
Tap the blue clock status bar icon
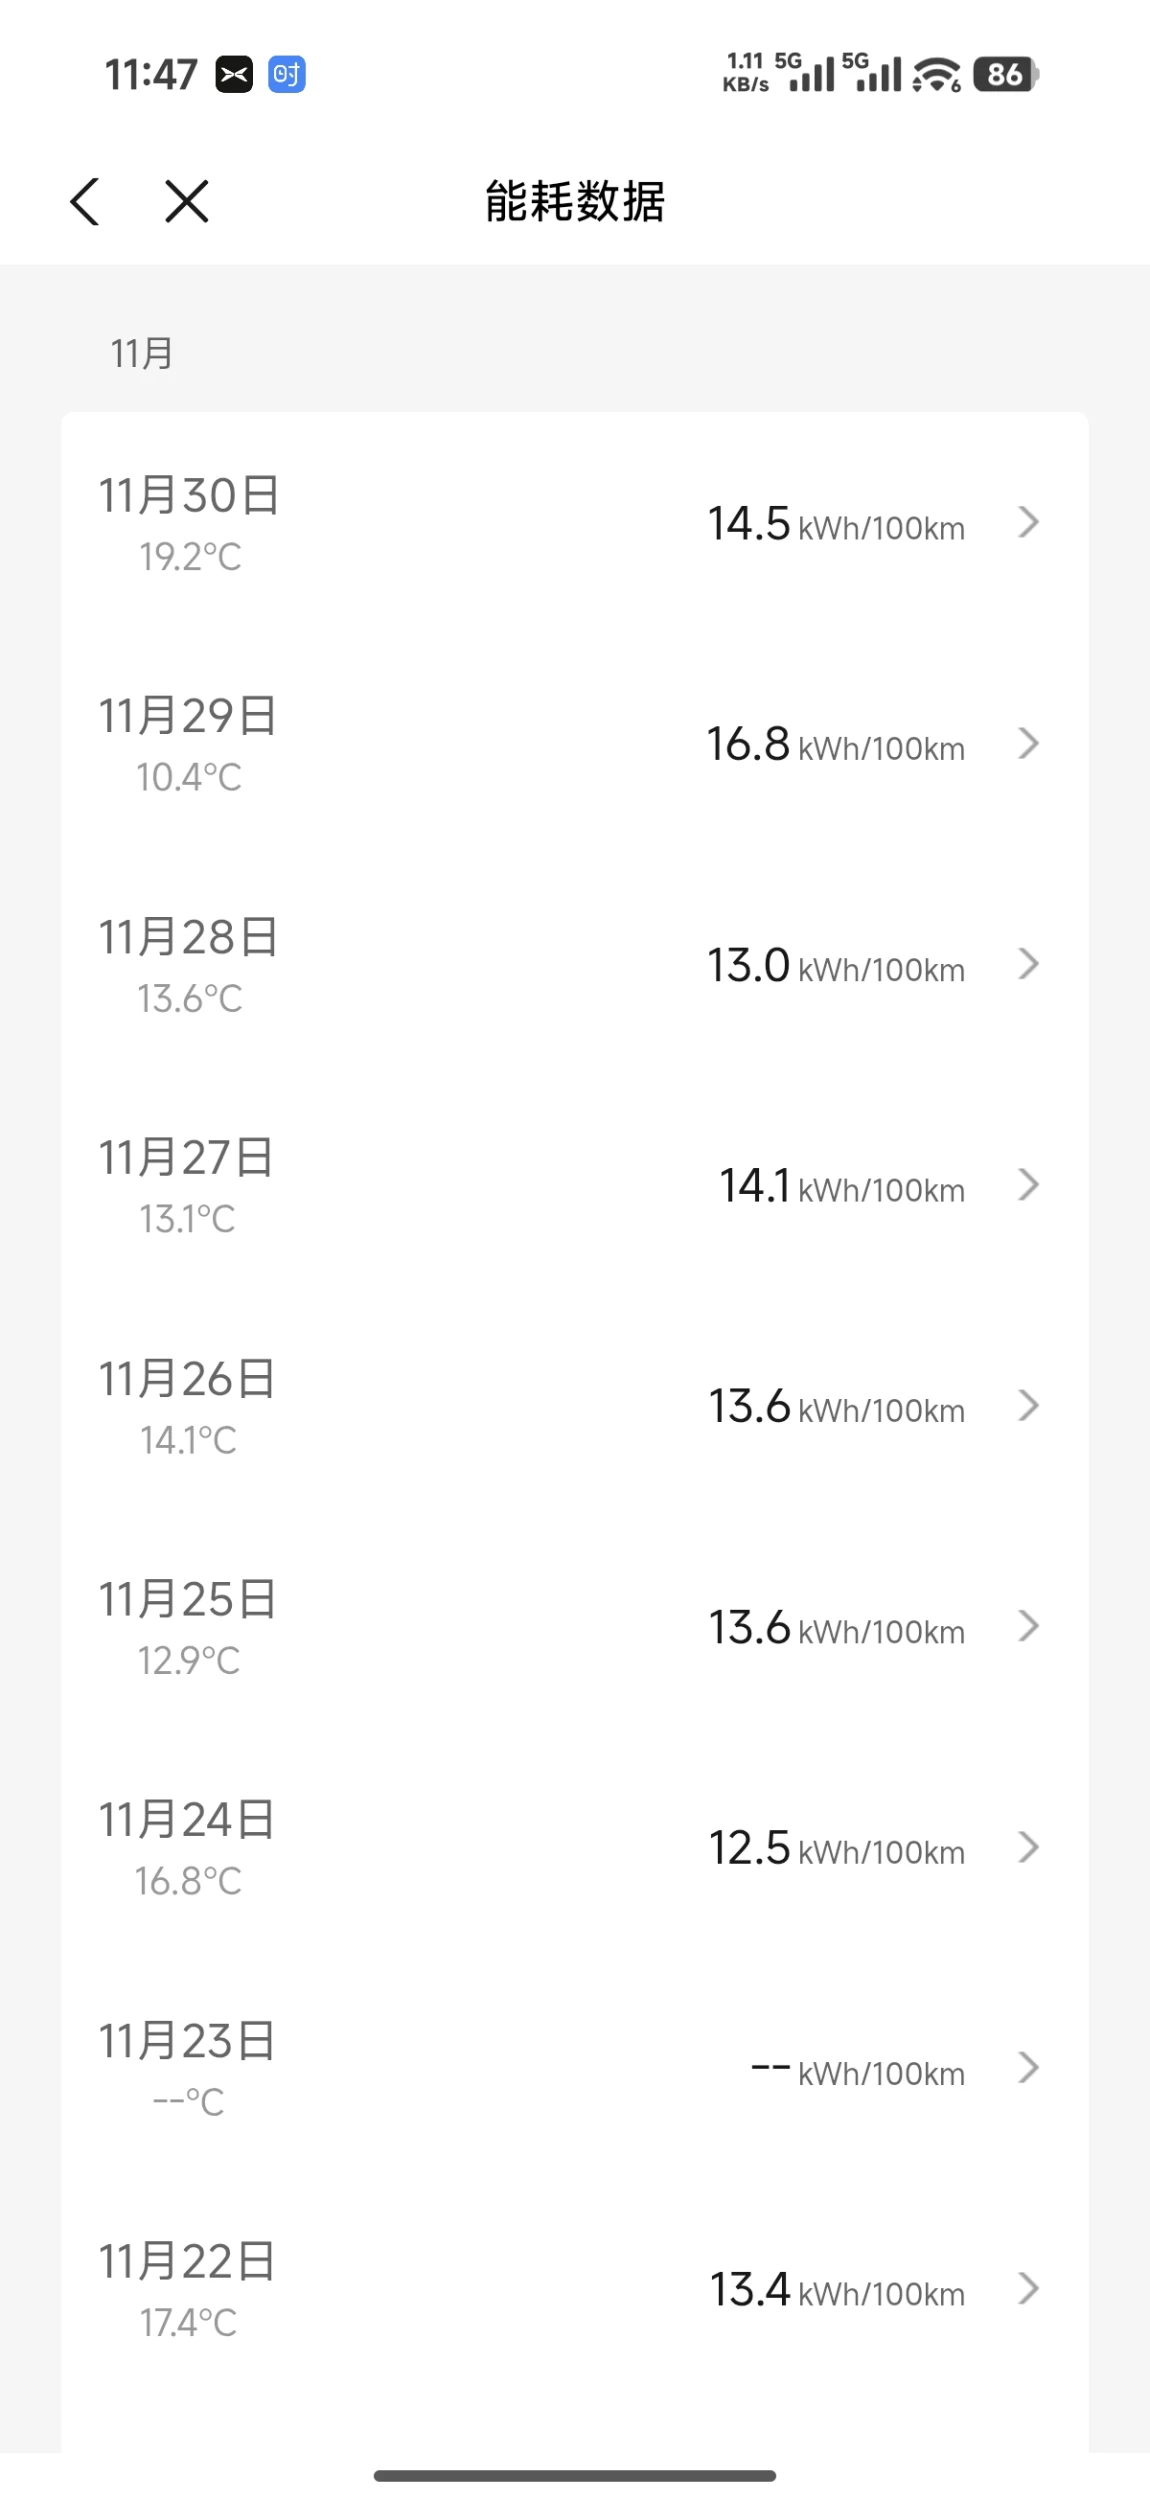coord(287,75)
